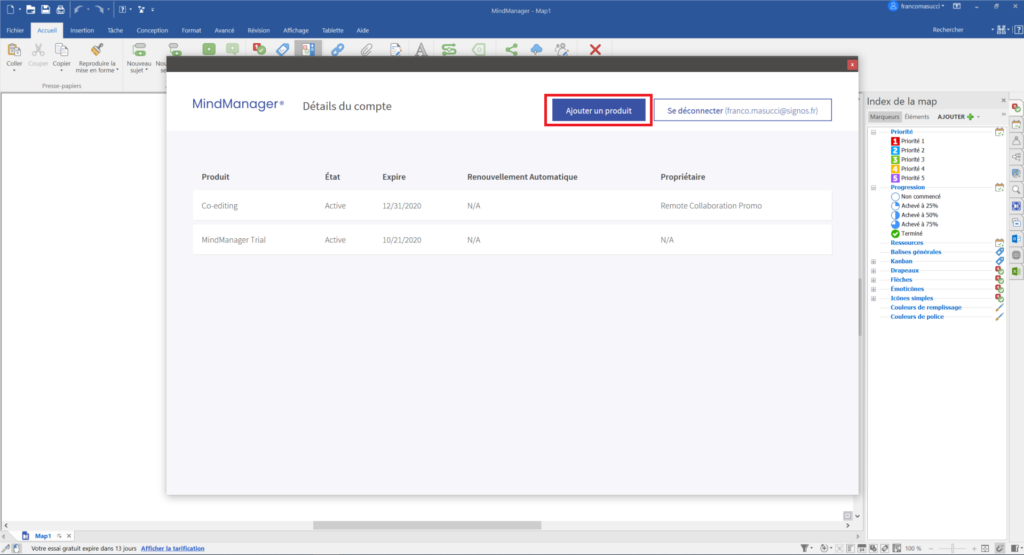The width and height of the screenshot is (1024, 555).
Task: Click the new document icon in title bar
Action: 10,9
